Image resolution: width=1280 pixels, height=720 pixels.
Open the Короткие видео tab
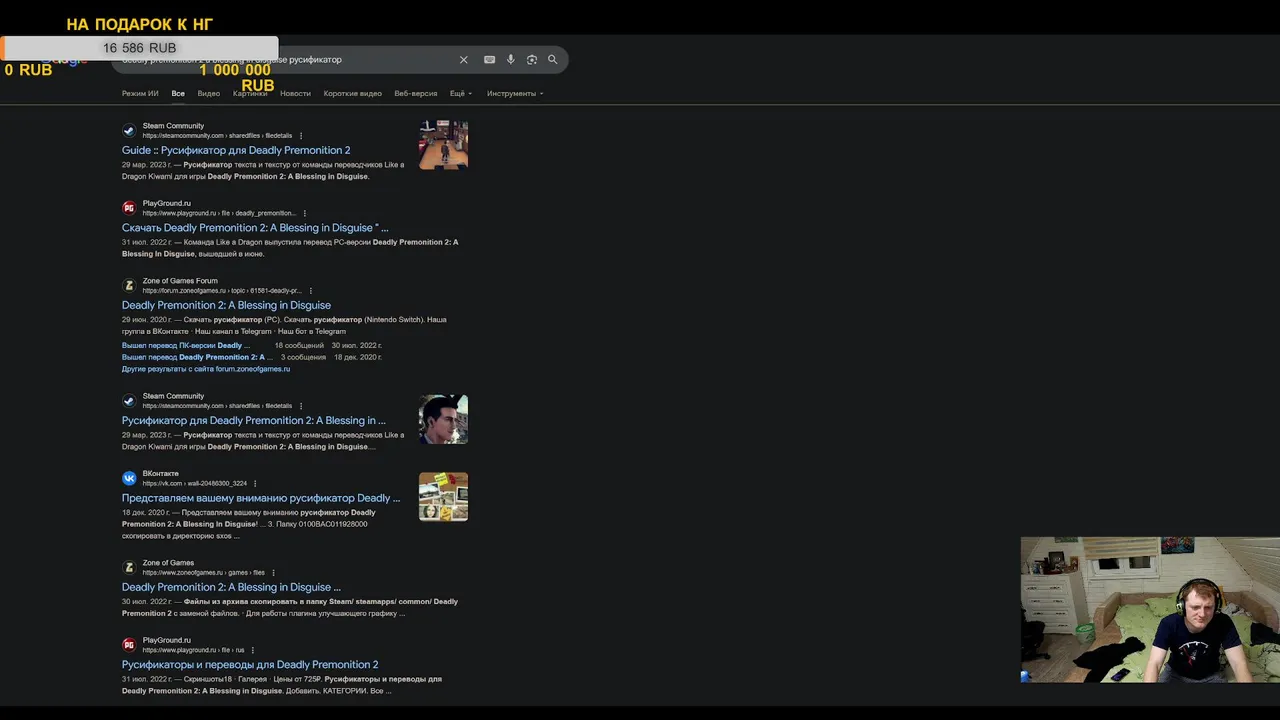click(352, 93)
